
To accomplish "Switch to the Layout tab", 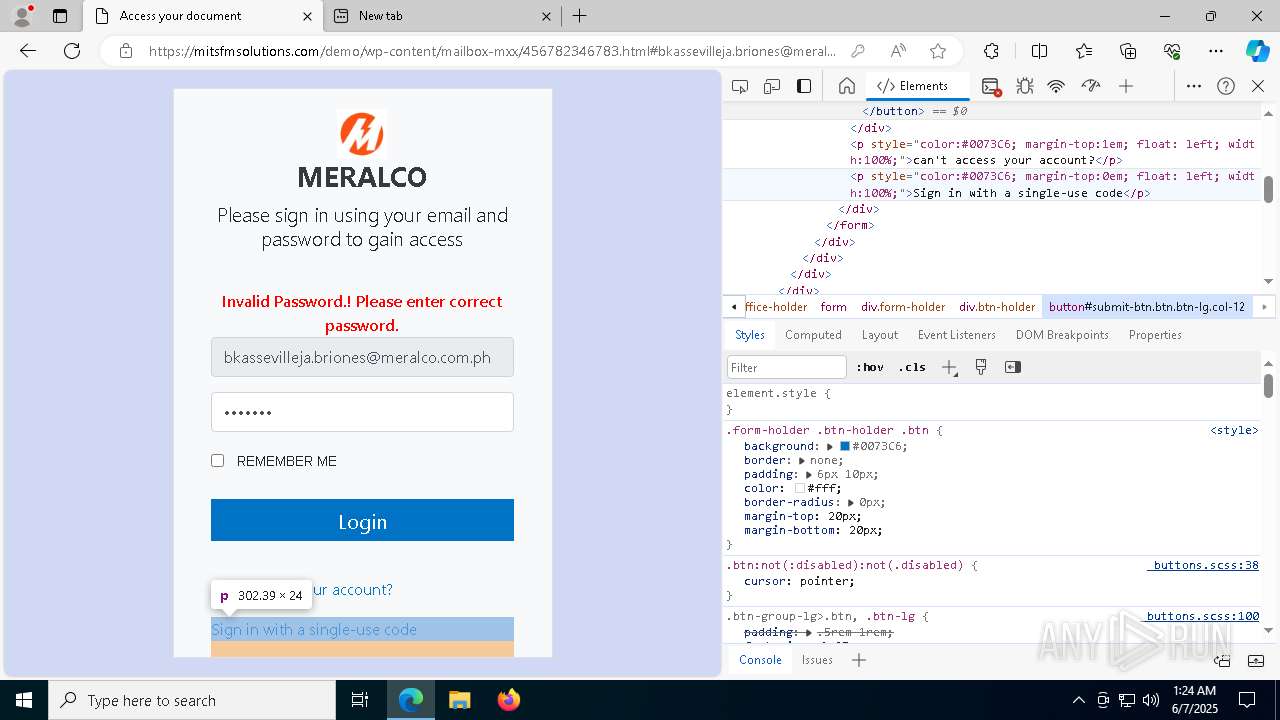I will [880, 335].
